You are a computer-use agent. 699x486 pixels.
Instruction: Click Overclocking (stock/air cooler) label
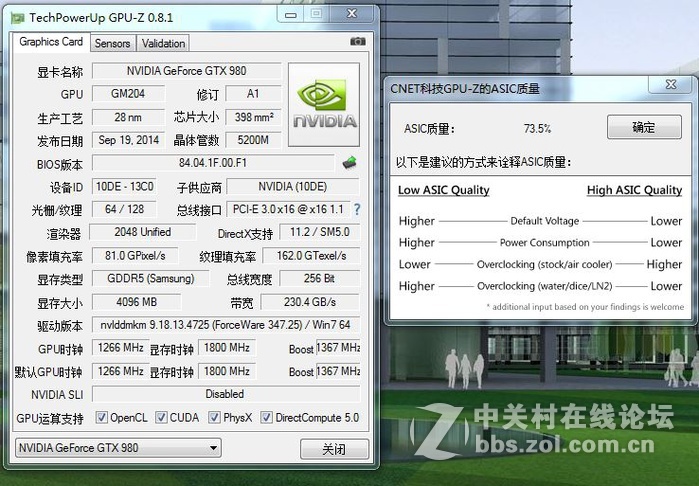click(544, 264)
